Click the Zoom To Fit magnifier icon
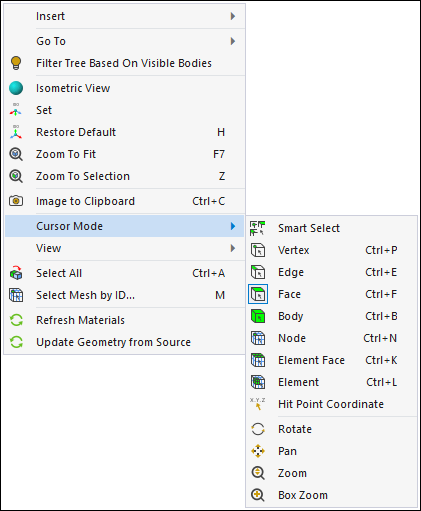Screen dimensions: 421x511 click(x=16, y=154)
